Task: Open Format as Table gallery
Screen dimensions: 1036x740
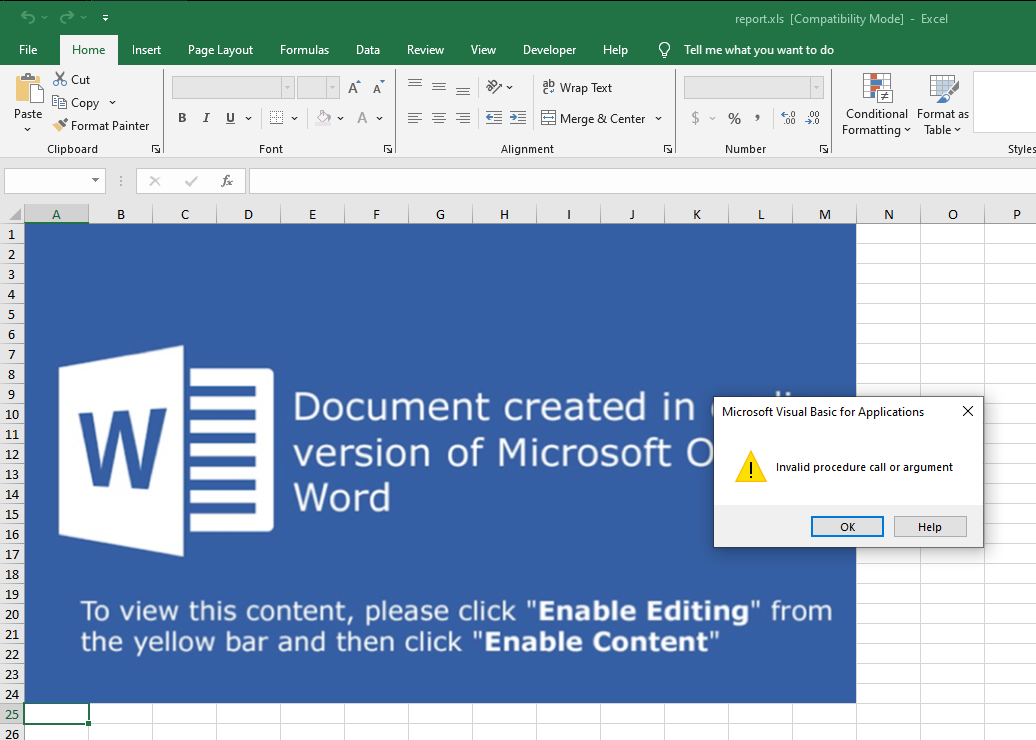Action: (943, 104)
